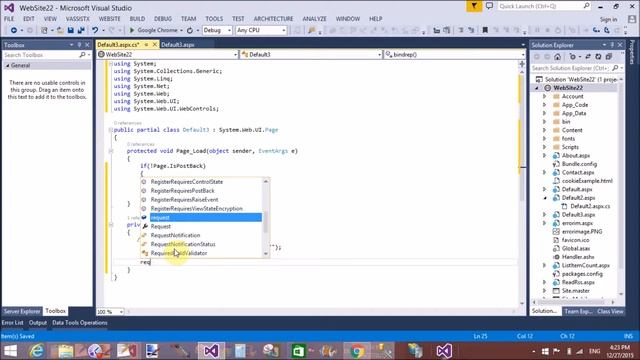
Task: Start debugging with green play icon
Action: (x=132, y=30)
